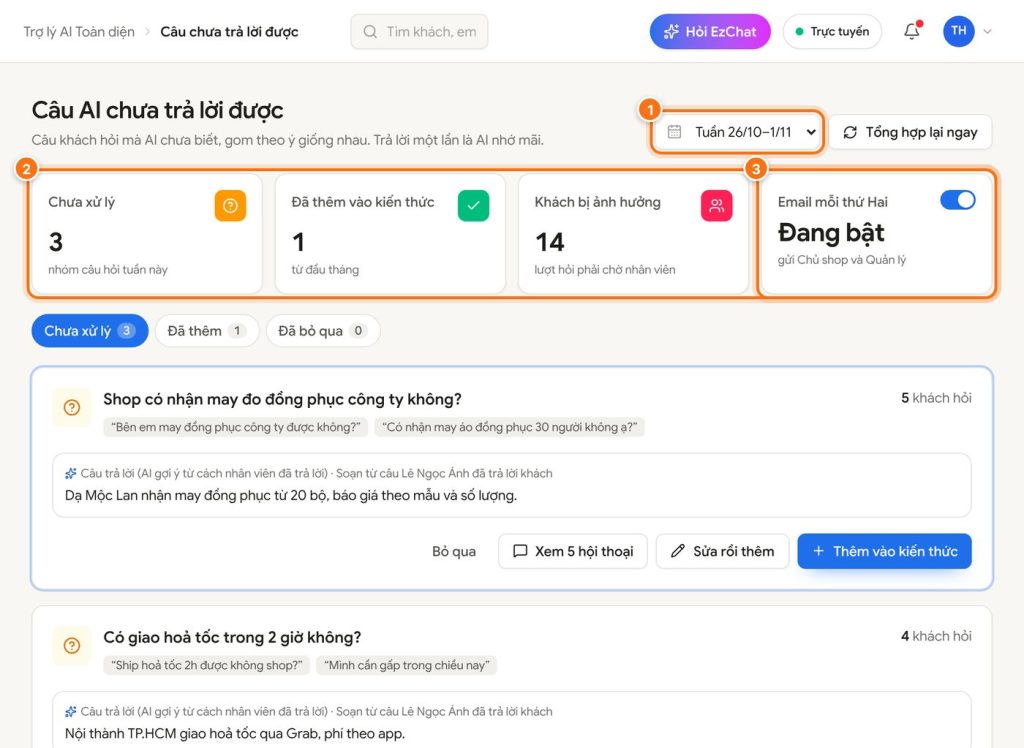This screenshot has height=748, width=1024.
Task: Turn off the Email mỗi thứ Hai switch
Action: [957, 200]
